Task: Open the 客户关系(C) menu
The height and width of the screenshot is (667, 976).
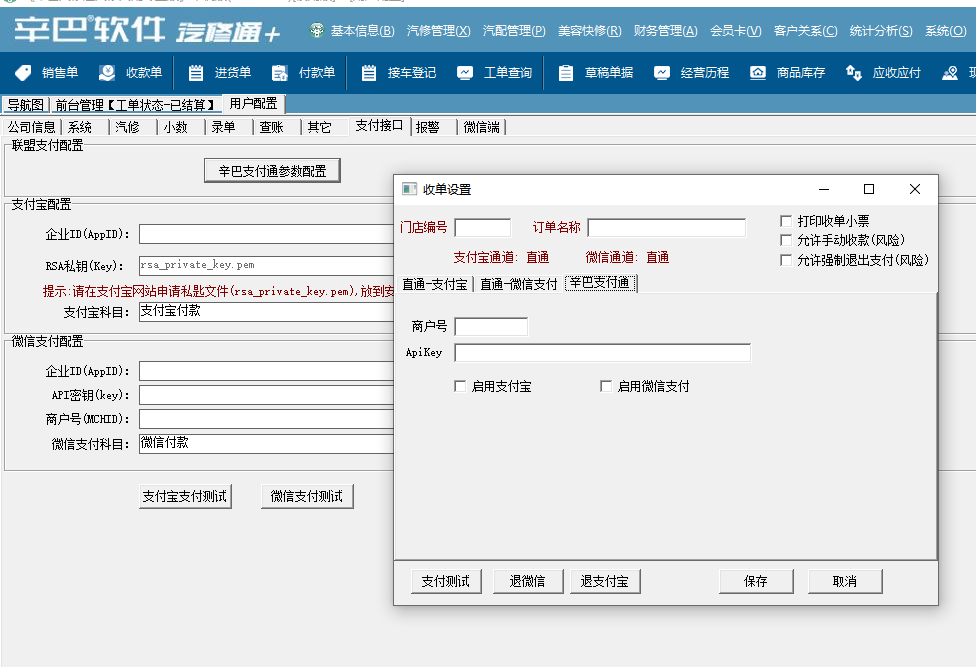Action: click(x=805, y=30)
